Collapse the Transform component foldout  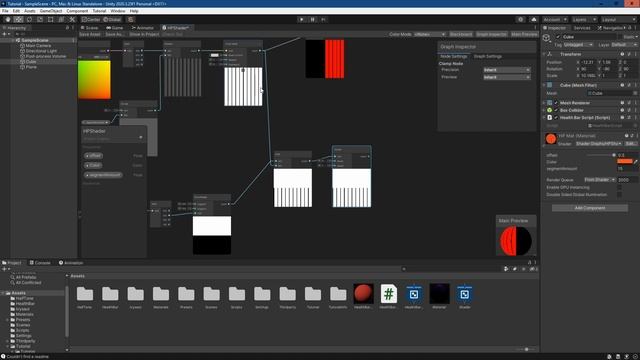point(544,54)
